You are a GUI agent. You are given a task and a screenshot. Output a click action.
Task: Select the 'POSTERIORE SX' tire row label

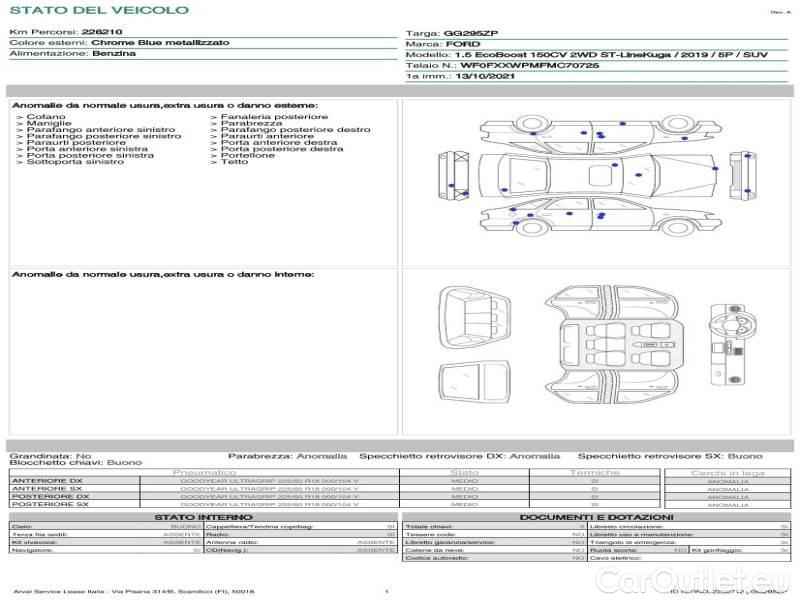(50, 505)
